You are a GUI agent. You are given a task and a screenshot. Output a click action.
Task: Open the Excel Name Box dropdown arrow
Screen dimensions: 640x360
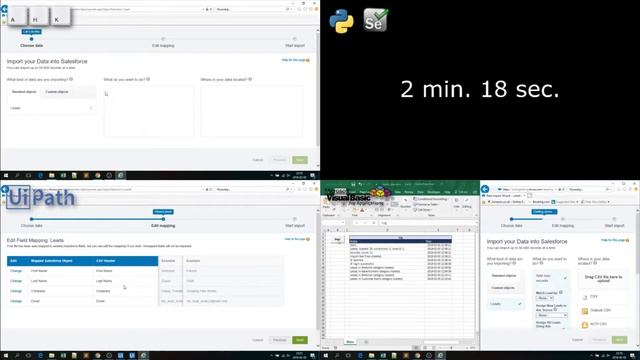(342, 223)
